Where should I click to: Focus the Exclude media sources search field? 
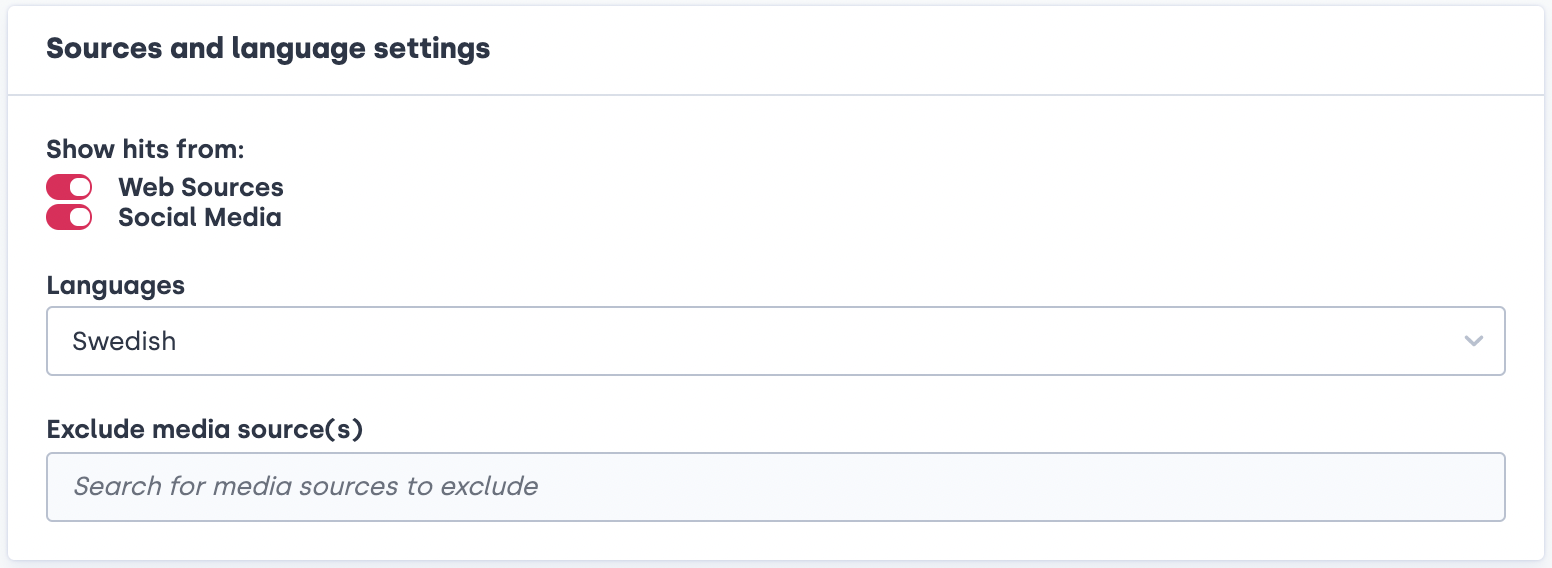point(775,487)
